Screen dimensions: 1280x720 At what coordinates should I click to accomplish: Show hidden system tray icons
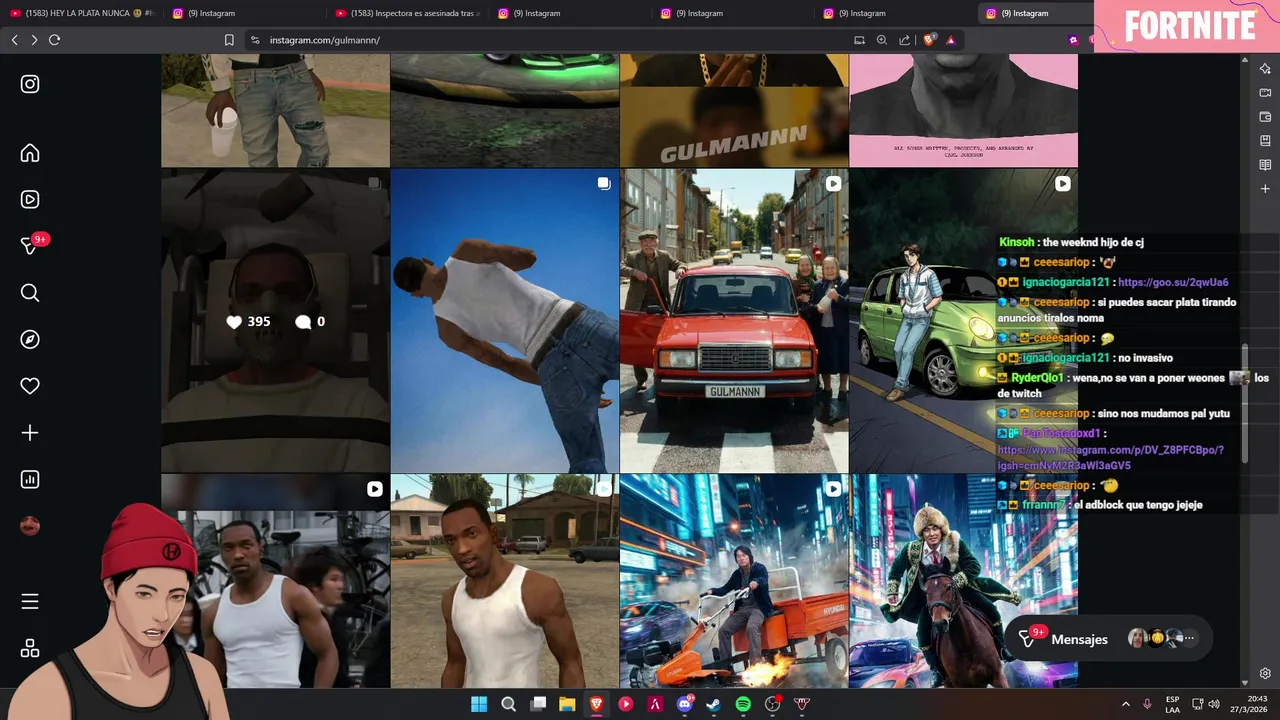pyautogui.click(x=1125, y=704)
